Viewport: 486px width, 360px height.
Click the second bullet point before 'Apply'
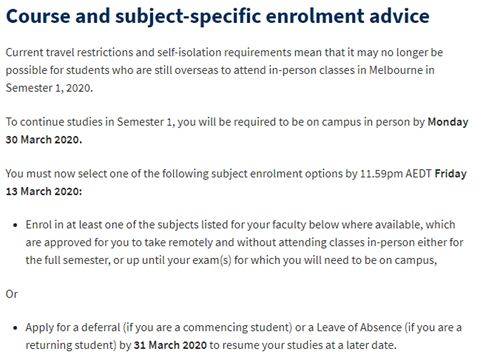[15, 328]
